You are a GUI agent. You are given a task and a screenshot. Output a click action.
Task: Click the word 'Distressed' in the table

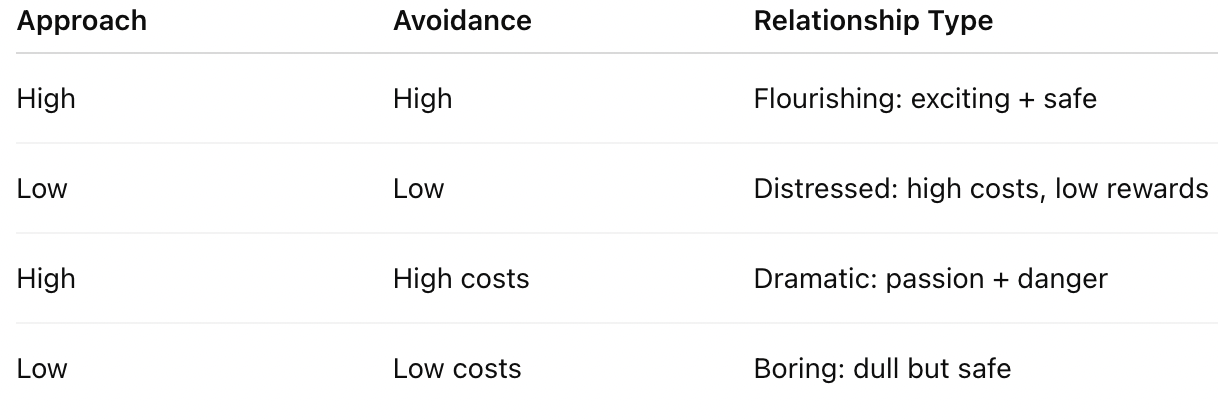(825, 189)
